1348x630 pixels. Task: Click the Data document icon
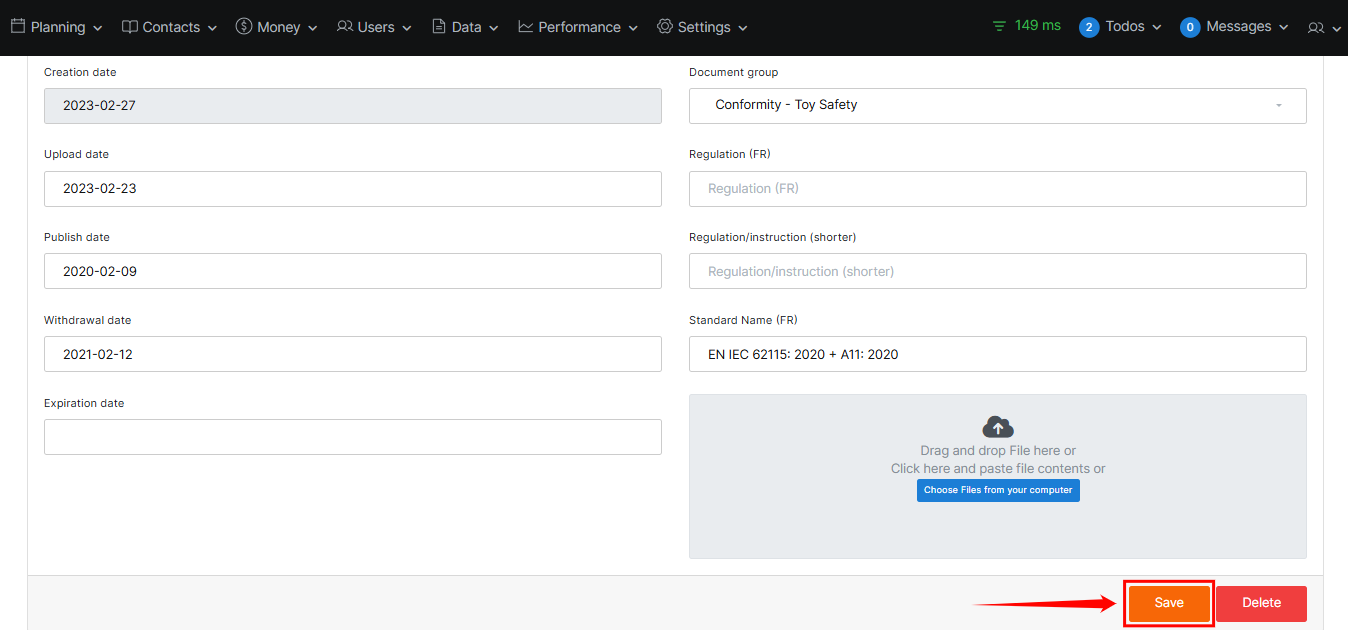(x=439, y=27)
